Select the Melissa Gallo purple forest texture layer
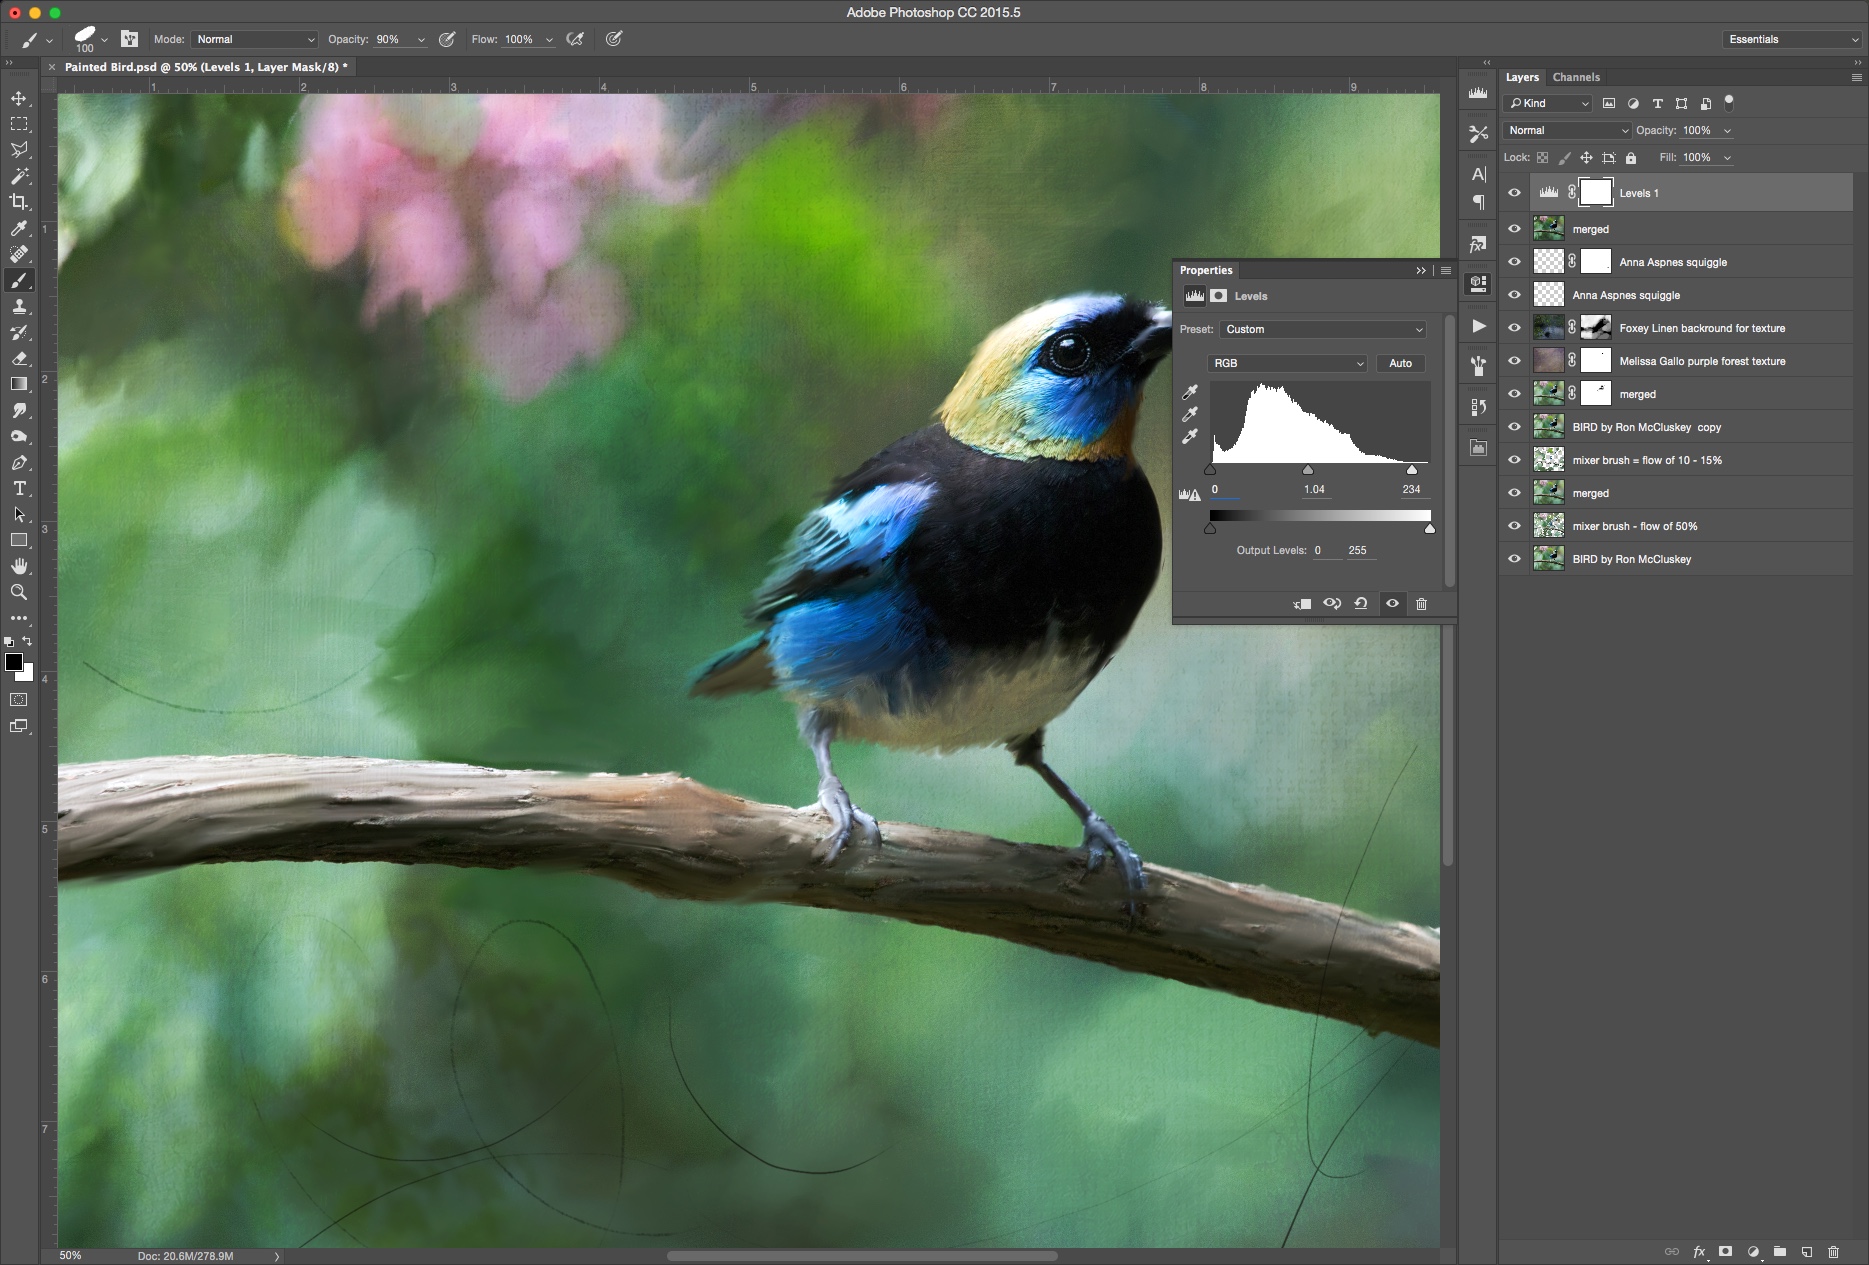1869x1265 pixels. click(1701, 361)
